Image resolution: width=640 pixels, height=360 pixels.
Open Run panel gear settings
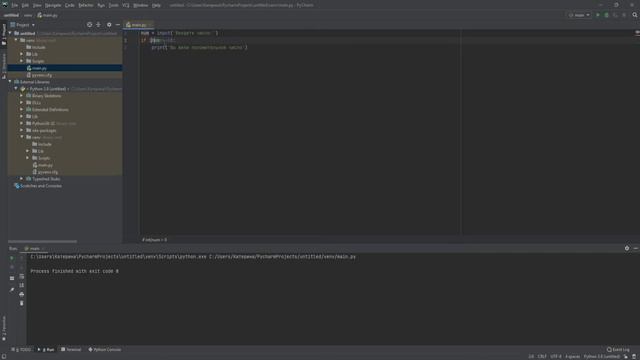[627, 248]
